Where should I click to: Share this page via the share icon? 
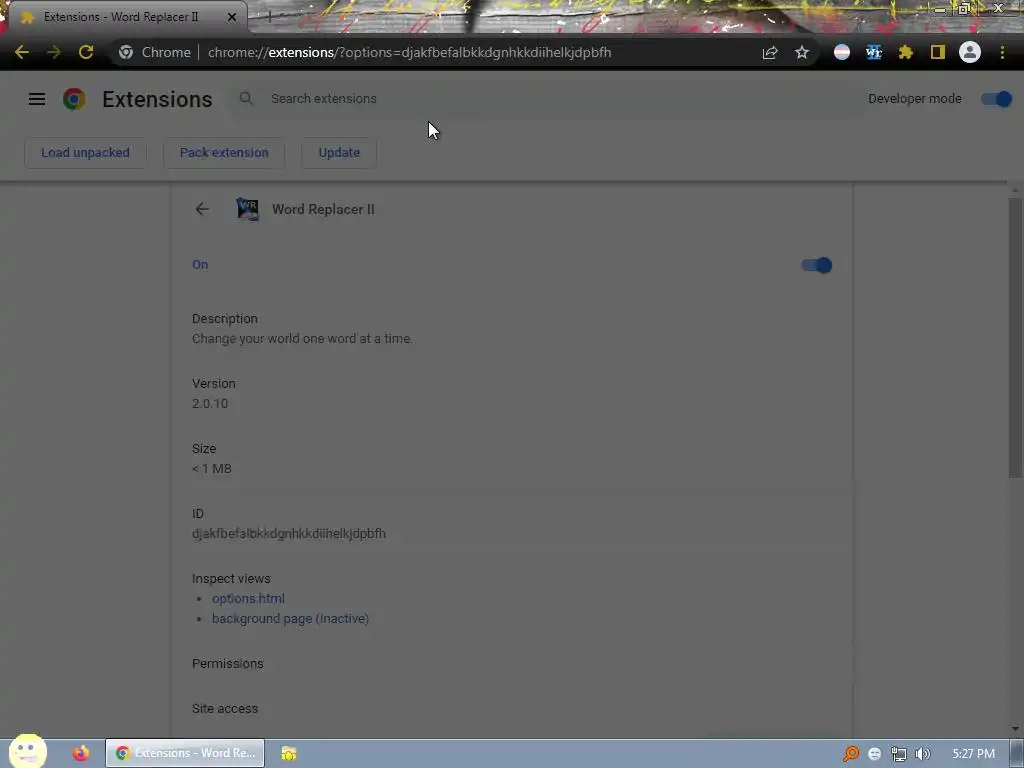tap(770, 53)
